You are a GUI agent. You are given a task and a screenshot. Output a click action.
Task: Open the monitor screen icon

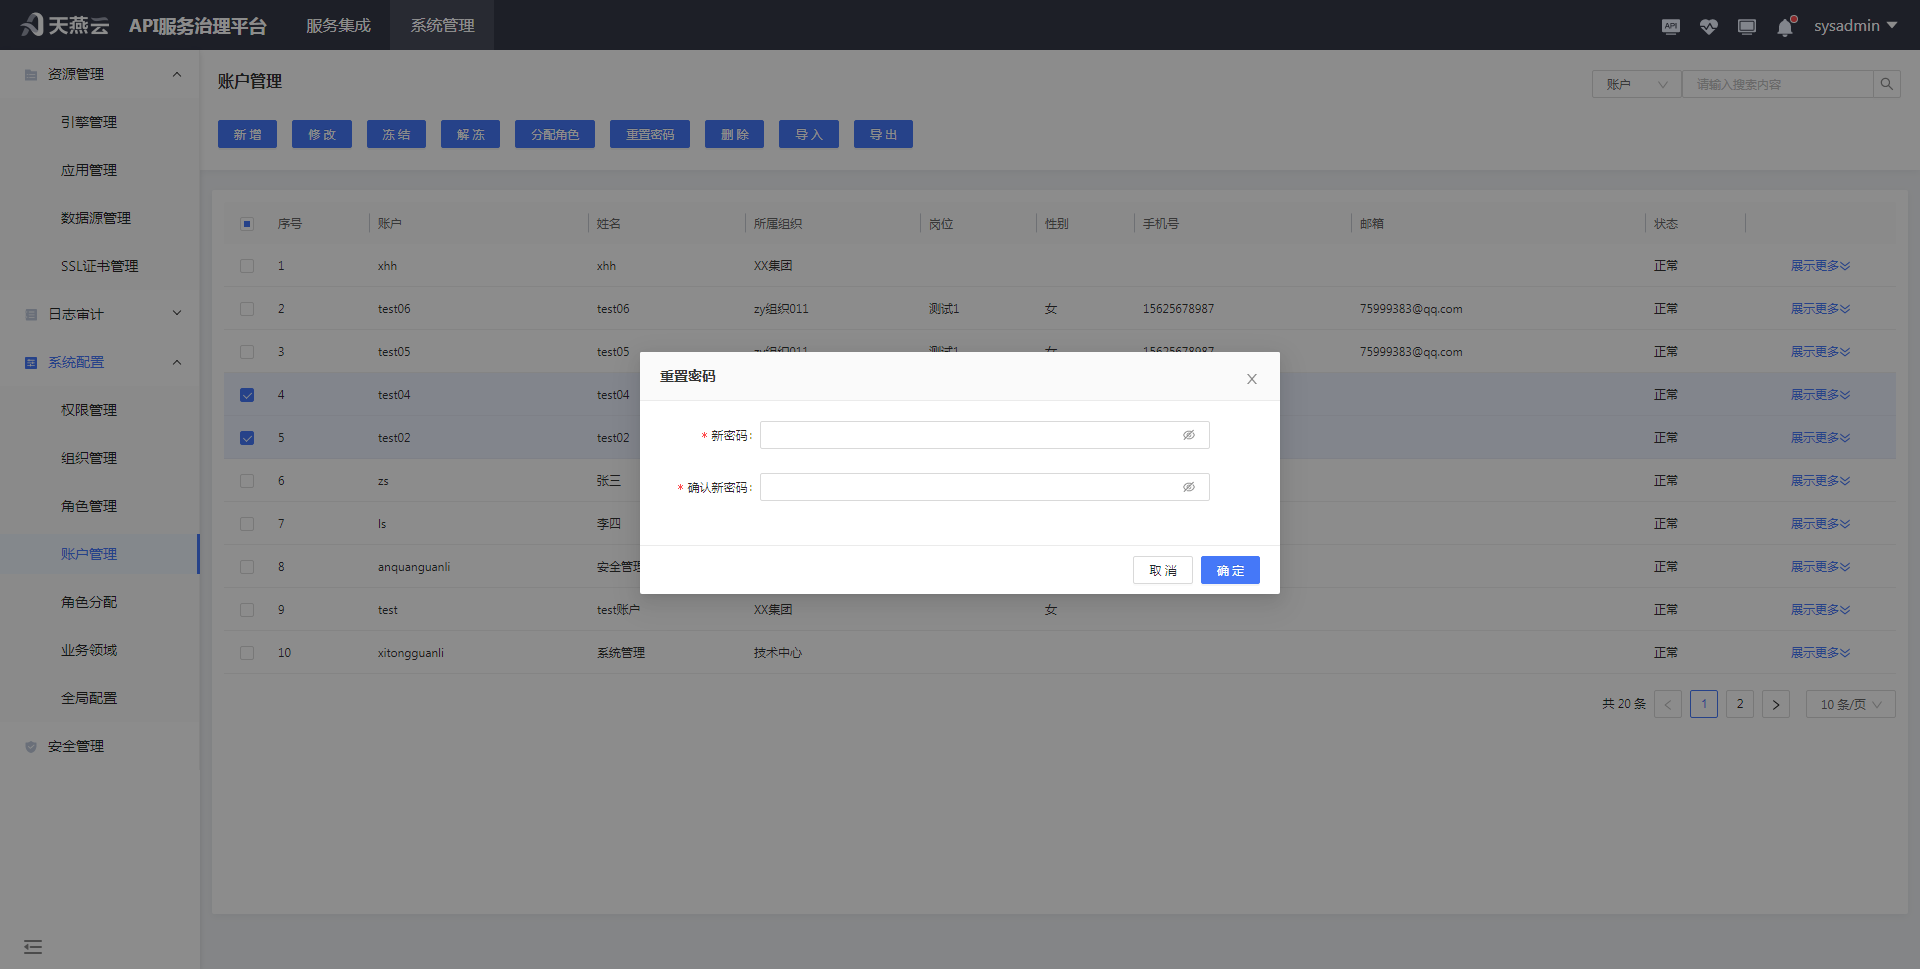click(x=1747, y=26)
